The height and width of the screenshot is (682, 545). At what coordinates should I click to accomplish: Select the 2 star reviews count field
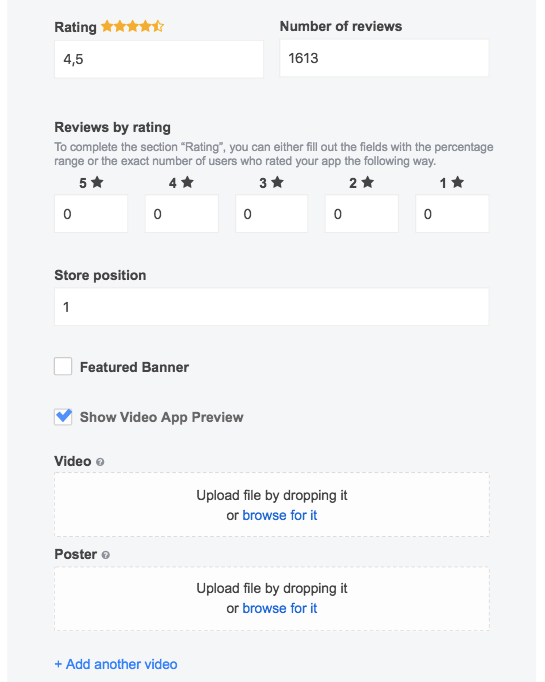[x=361, y=214]
